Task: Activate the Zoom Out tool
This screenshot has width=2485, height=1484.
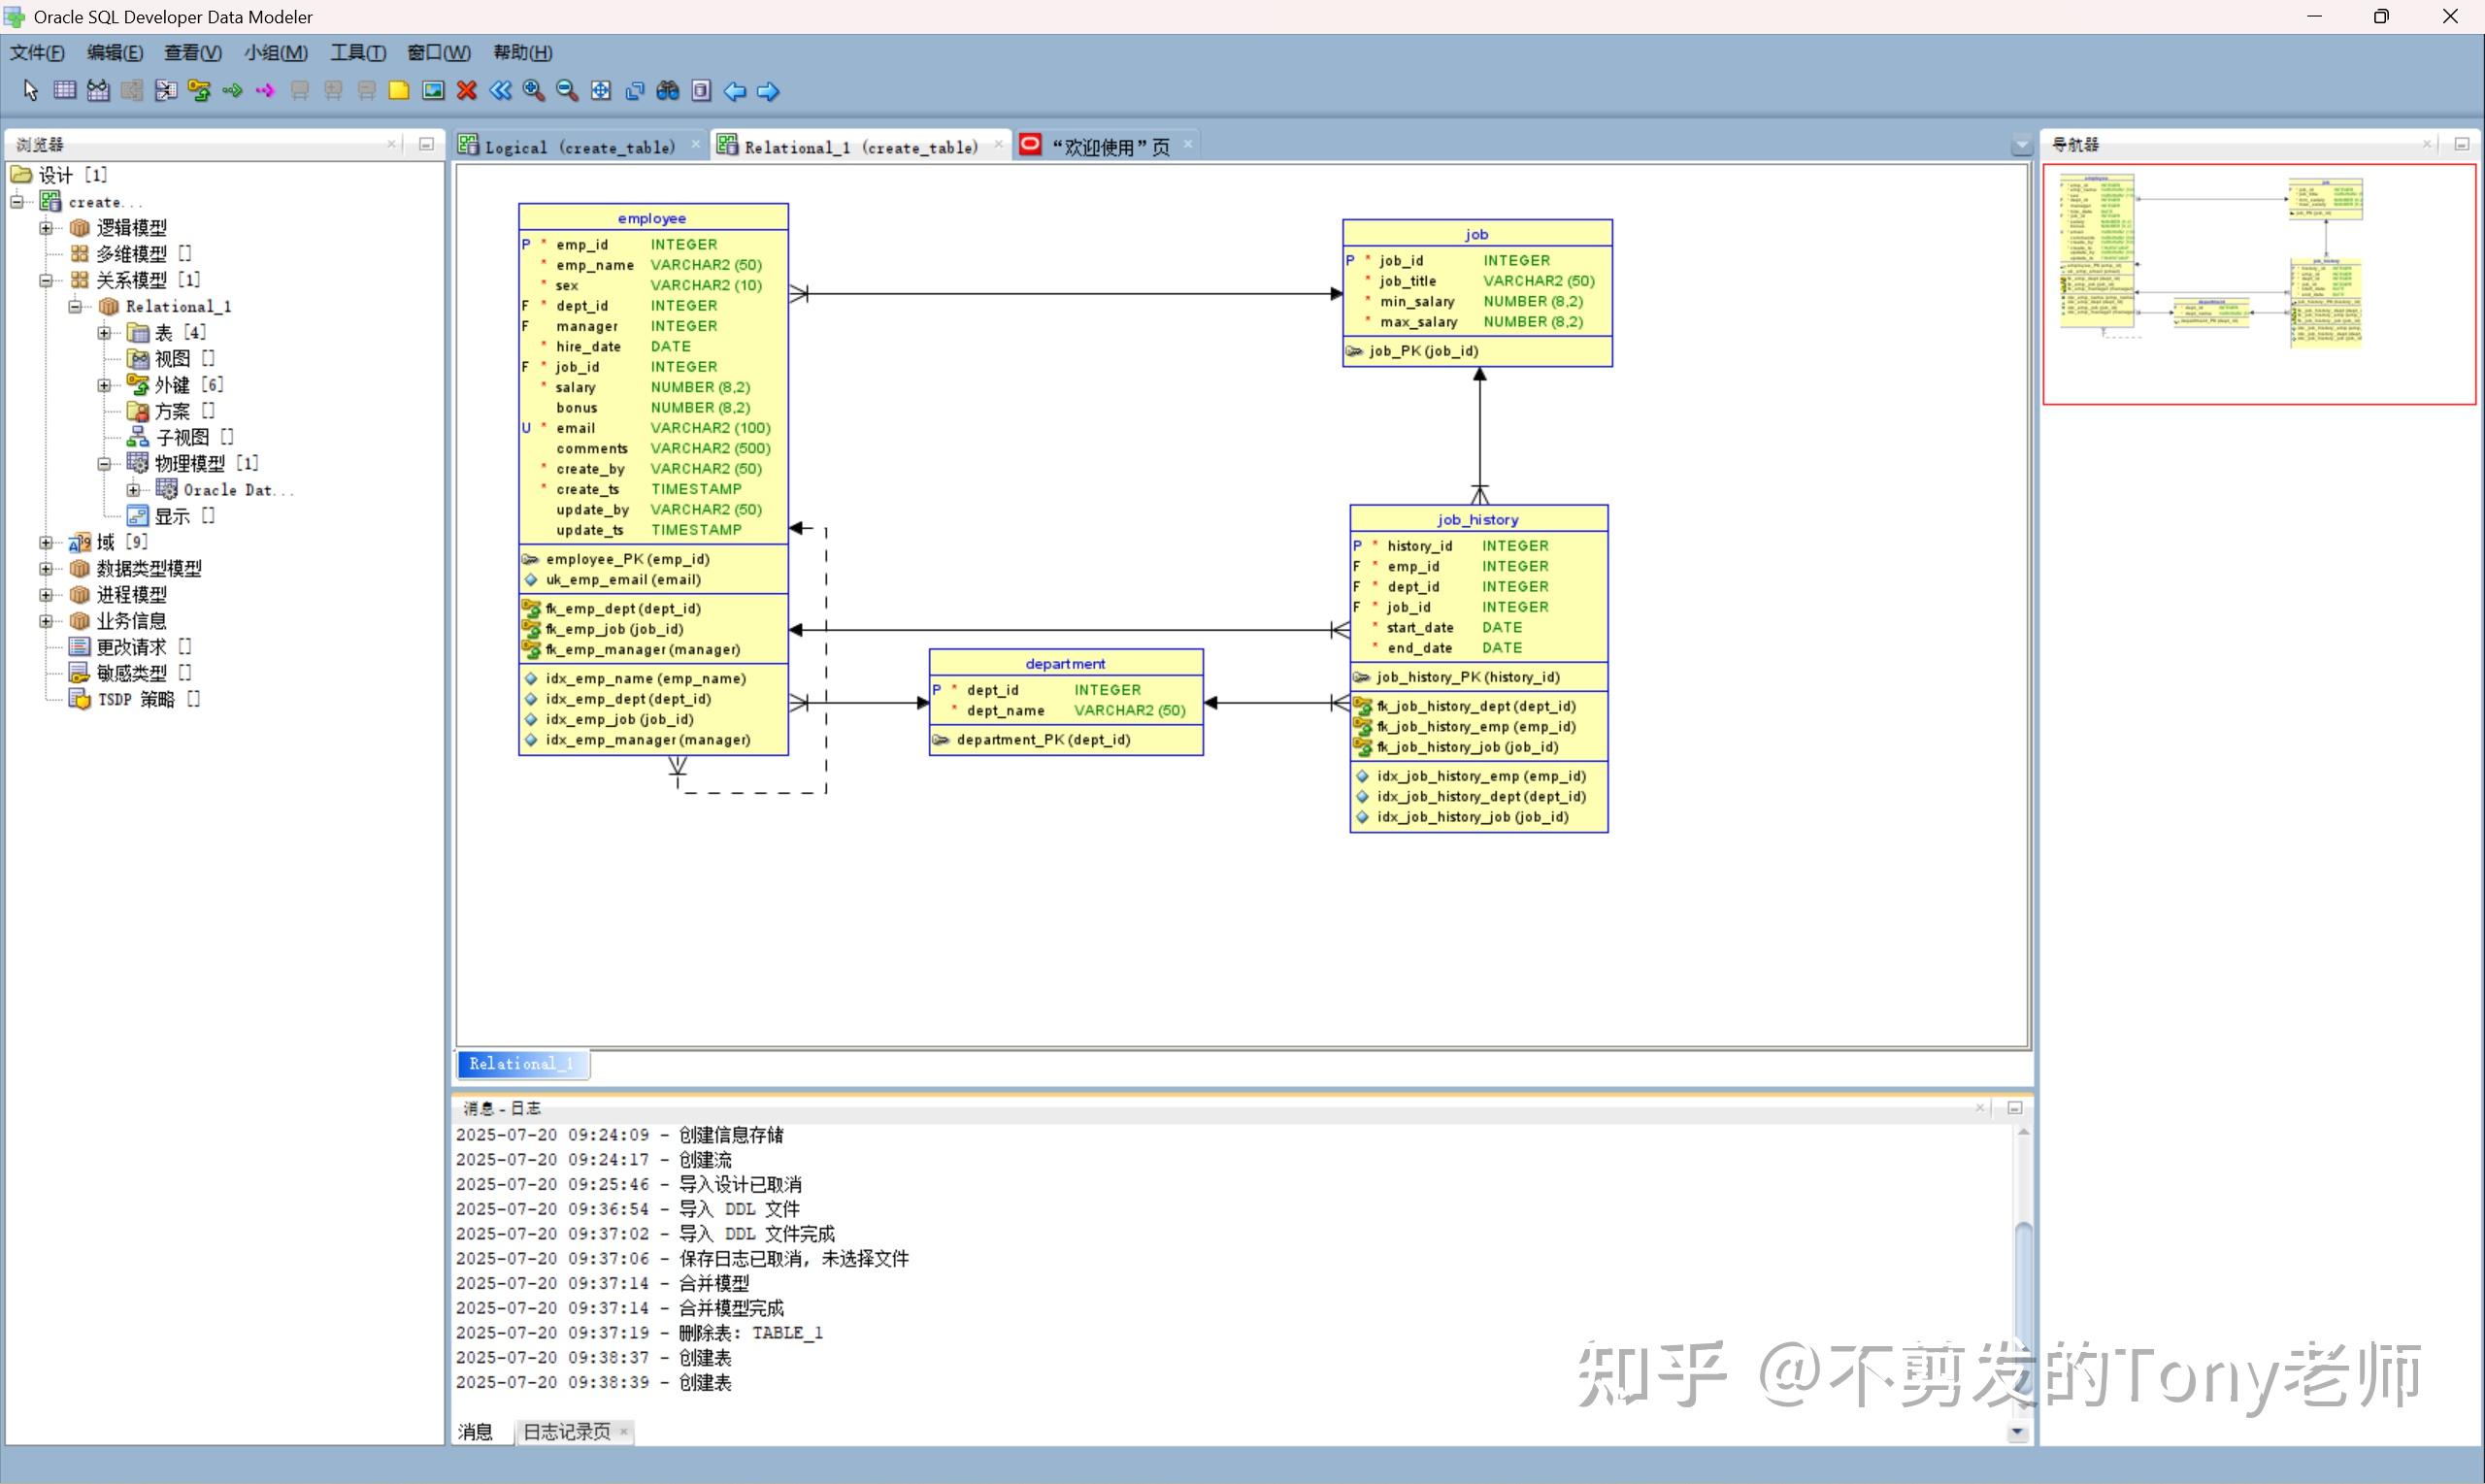Action: tap(567, 90)
